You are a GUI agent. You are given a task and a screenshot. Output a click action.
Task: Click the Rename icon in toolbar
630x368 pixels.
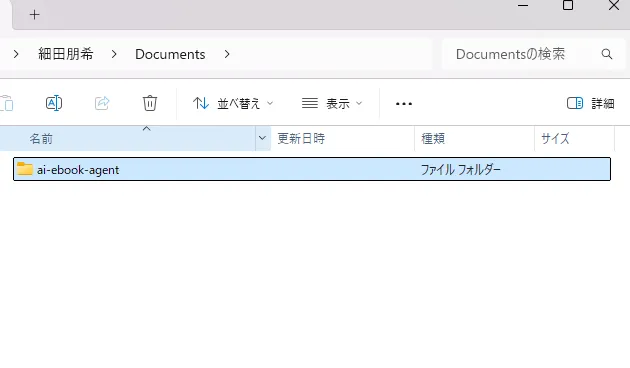coord(54,103)
